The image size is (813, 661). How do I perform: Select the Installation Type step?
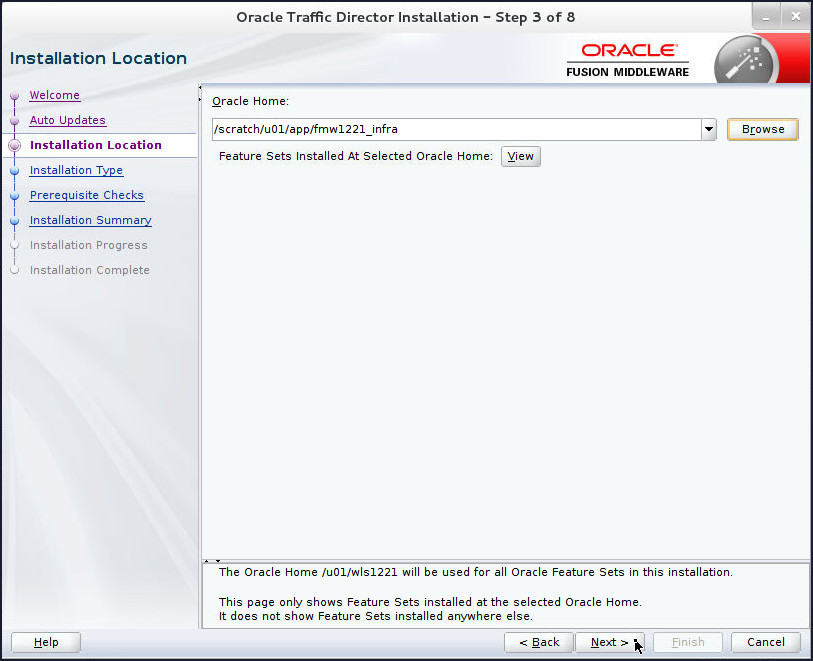(x=76, y=170)
